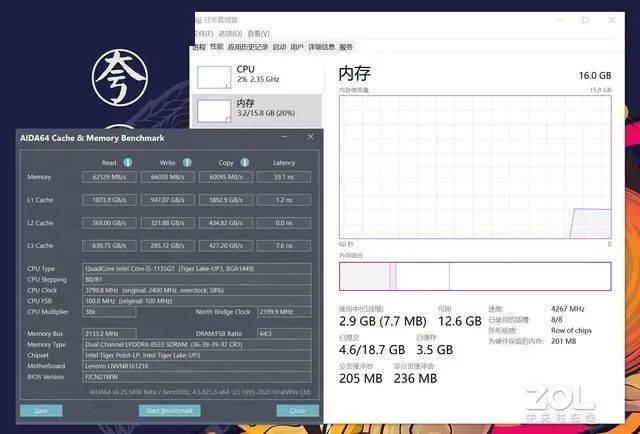Viewport: 640px width, 434px height.
Task: Click the in-use value 2.9 GB (7.7 MB)
Action: (382, 322)
